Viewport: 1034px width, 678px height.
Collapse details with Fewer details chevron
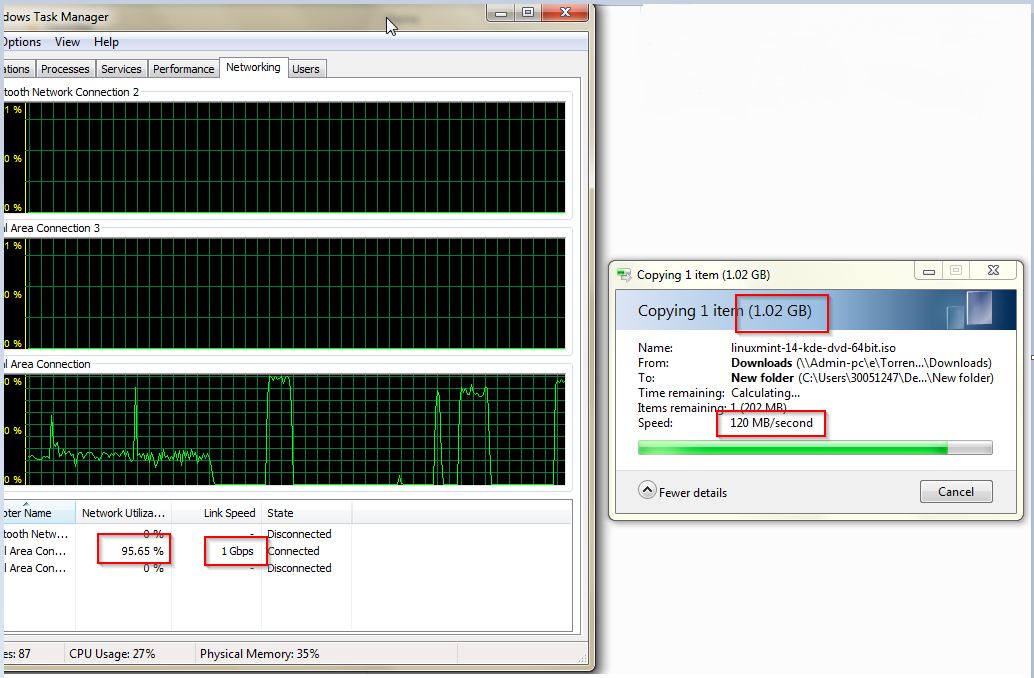(x=647, y=491)
